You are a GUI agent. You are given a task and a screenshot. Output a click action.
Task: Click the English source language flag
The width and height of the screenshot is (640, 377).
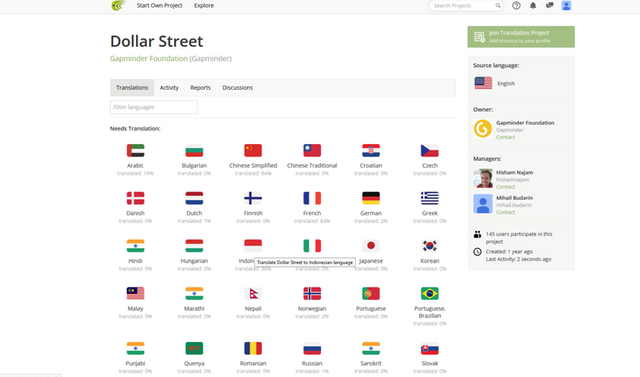pos(483,83)
